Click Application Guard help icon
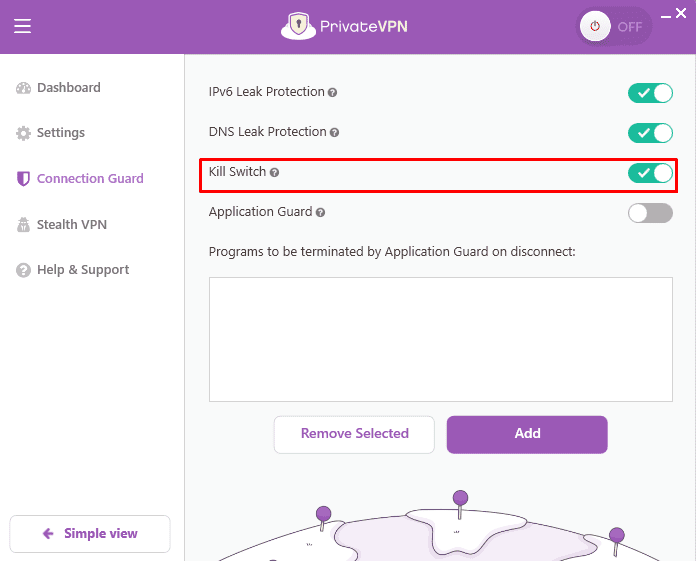The height and width of the screenshot is (561, 696). pyautogui.click(x=321, y=213)
